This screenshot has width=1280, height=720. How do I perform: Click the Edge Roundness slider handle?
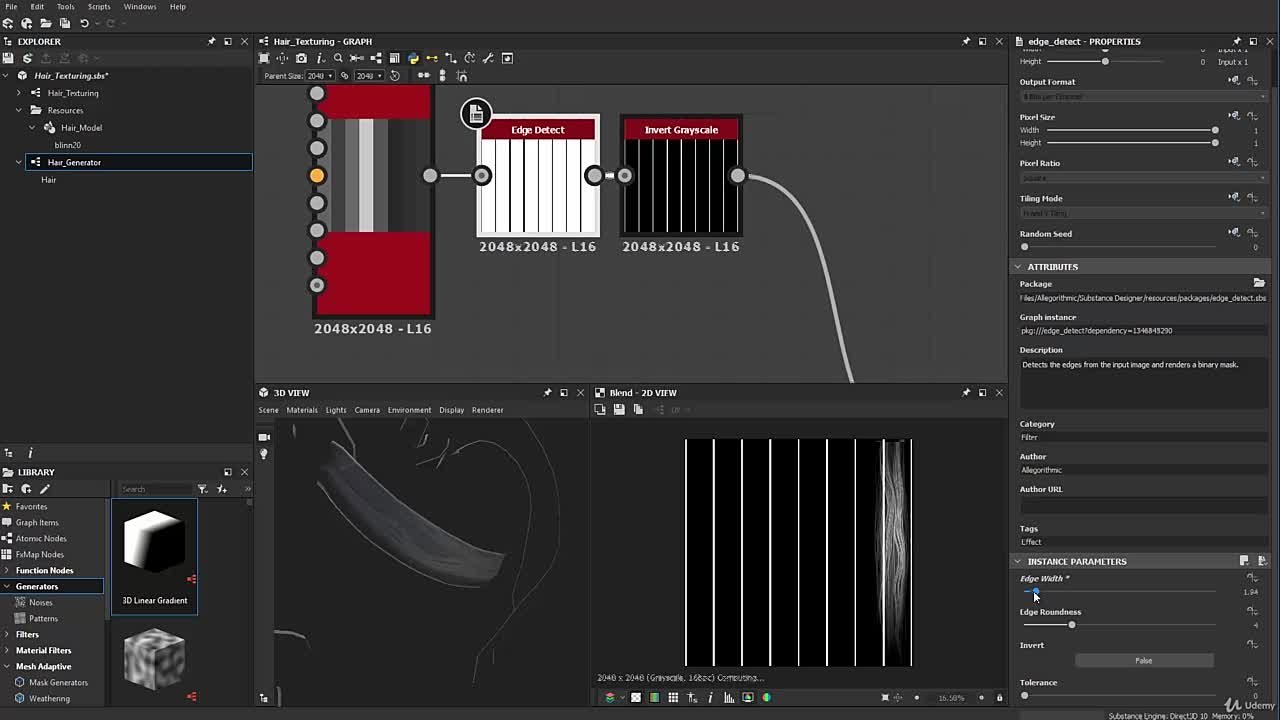tap(1071, 625)
